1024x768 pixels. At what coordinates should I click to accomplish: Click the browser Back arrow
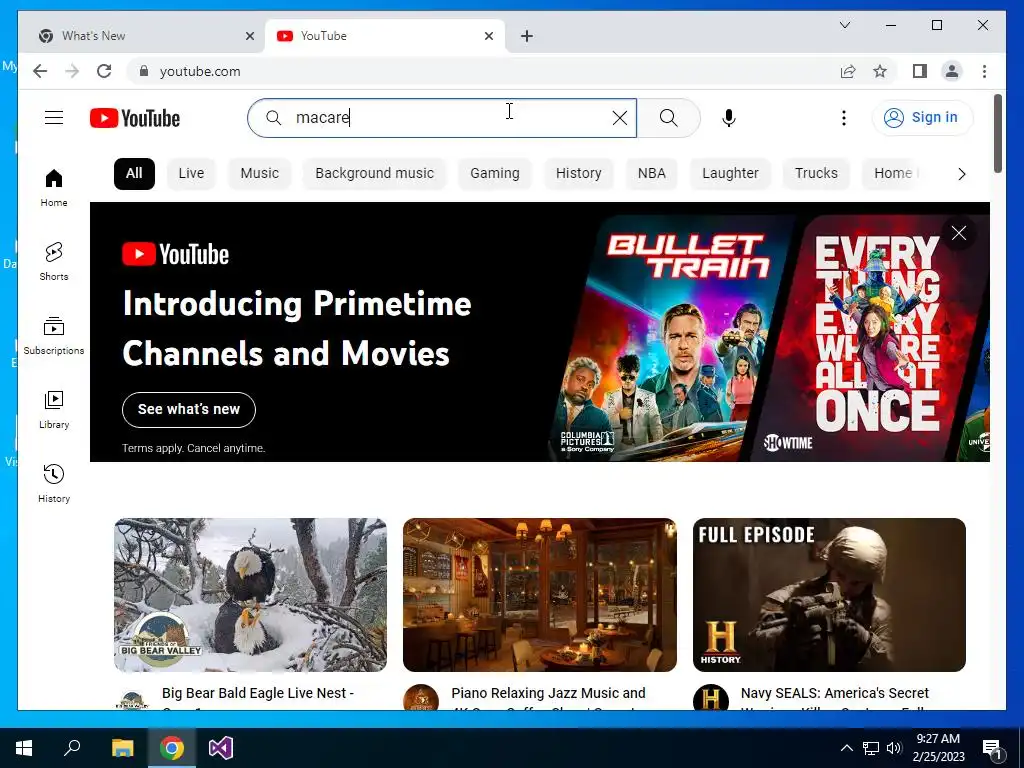[40, 71]
